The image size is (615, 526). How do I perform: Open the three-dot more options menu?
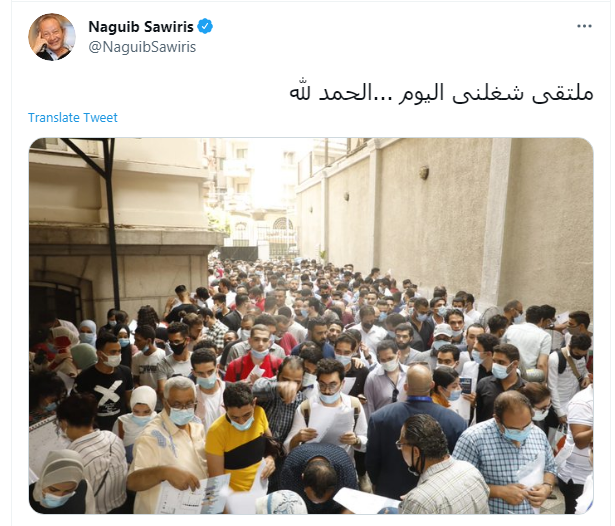584,26
